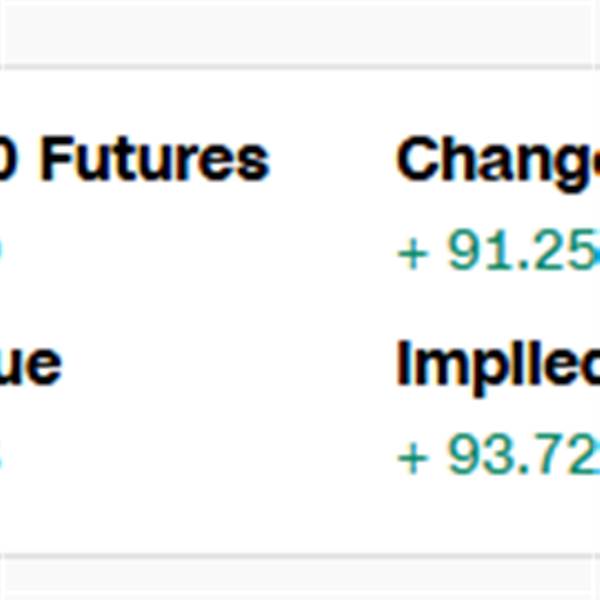Click the blue futures price under Futures heading

[1, 250]
